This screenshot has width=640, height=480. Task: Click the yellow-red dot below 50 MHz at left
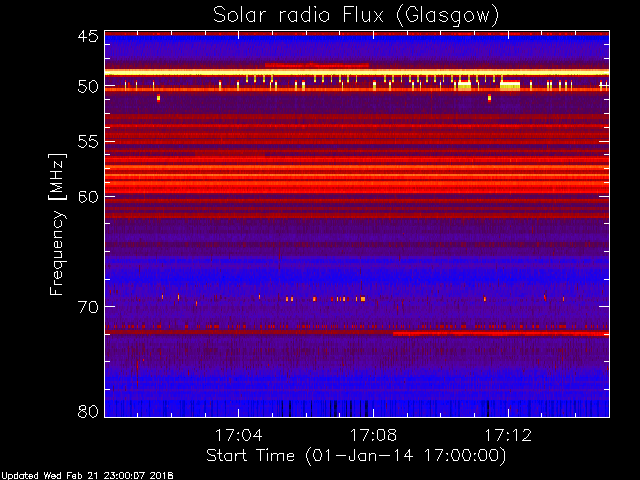[x=158, y=98]
